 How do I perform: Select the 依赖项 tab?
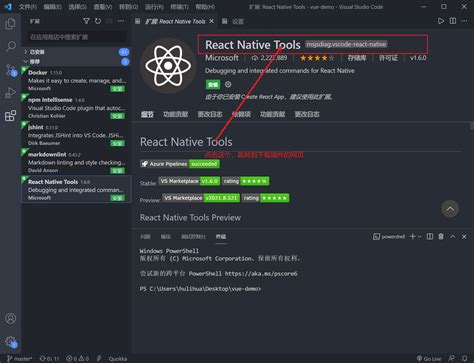tap(241, 114)
